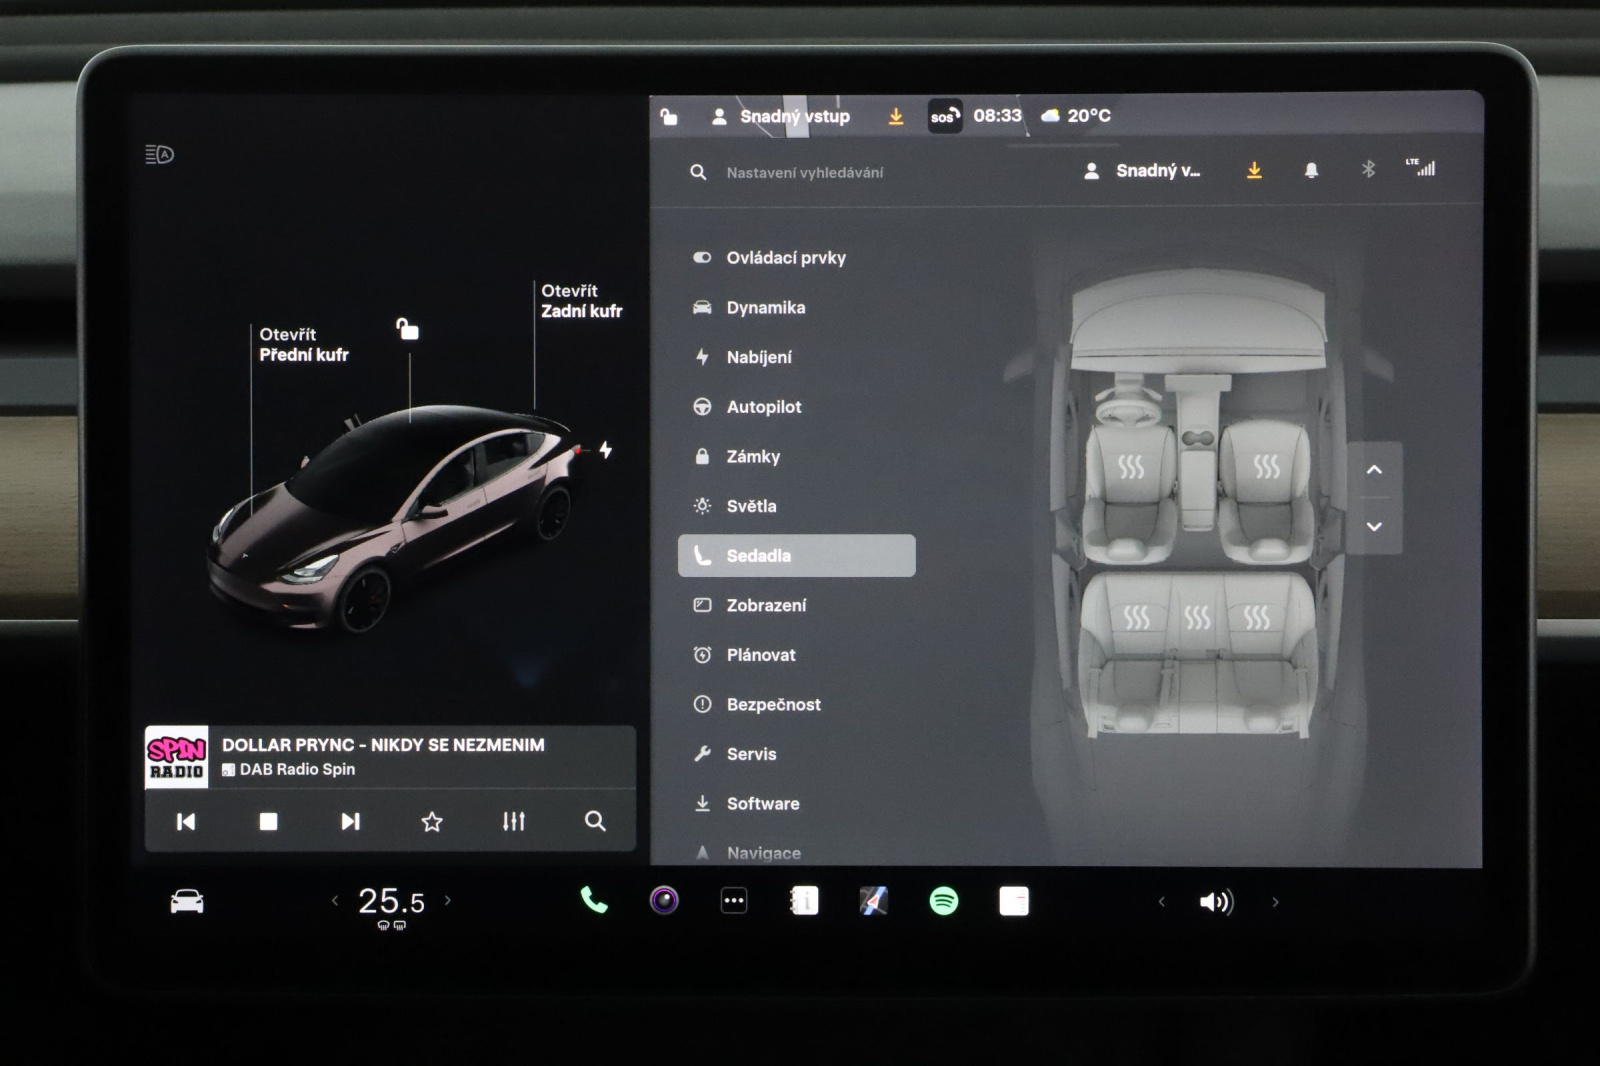Select Autopilot menu item
The height and width of the screenshot is (1066, 1600).
pyautogui.click(x=764, y=407)
